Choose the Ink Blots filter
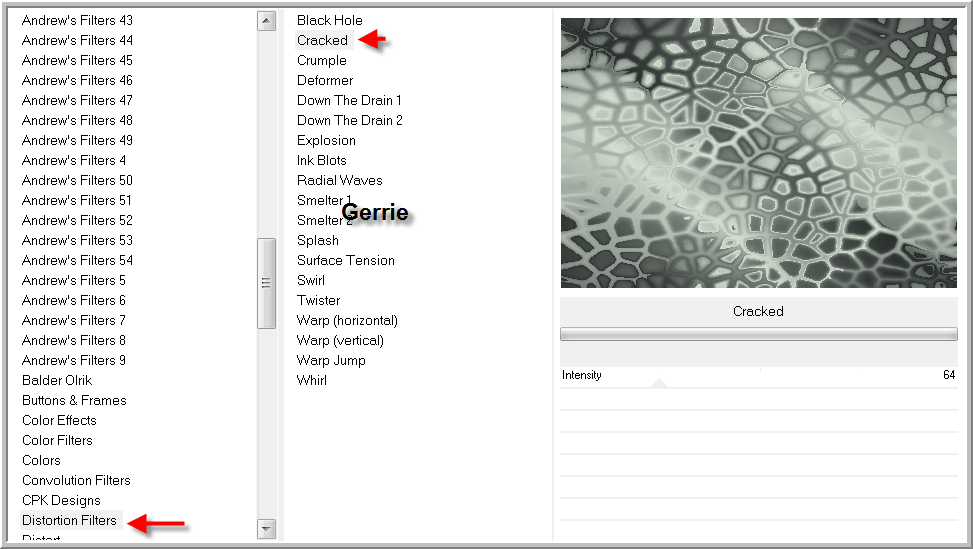Image resolution: width=973 pixels, height=549 pixels. pyautogui.click(x=321, y=160)
